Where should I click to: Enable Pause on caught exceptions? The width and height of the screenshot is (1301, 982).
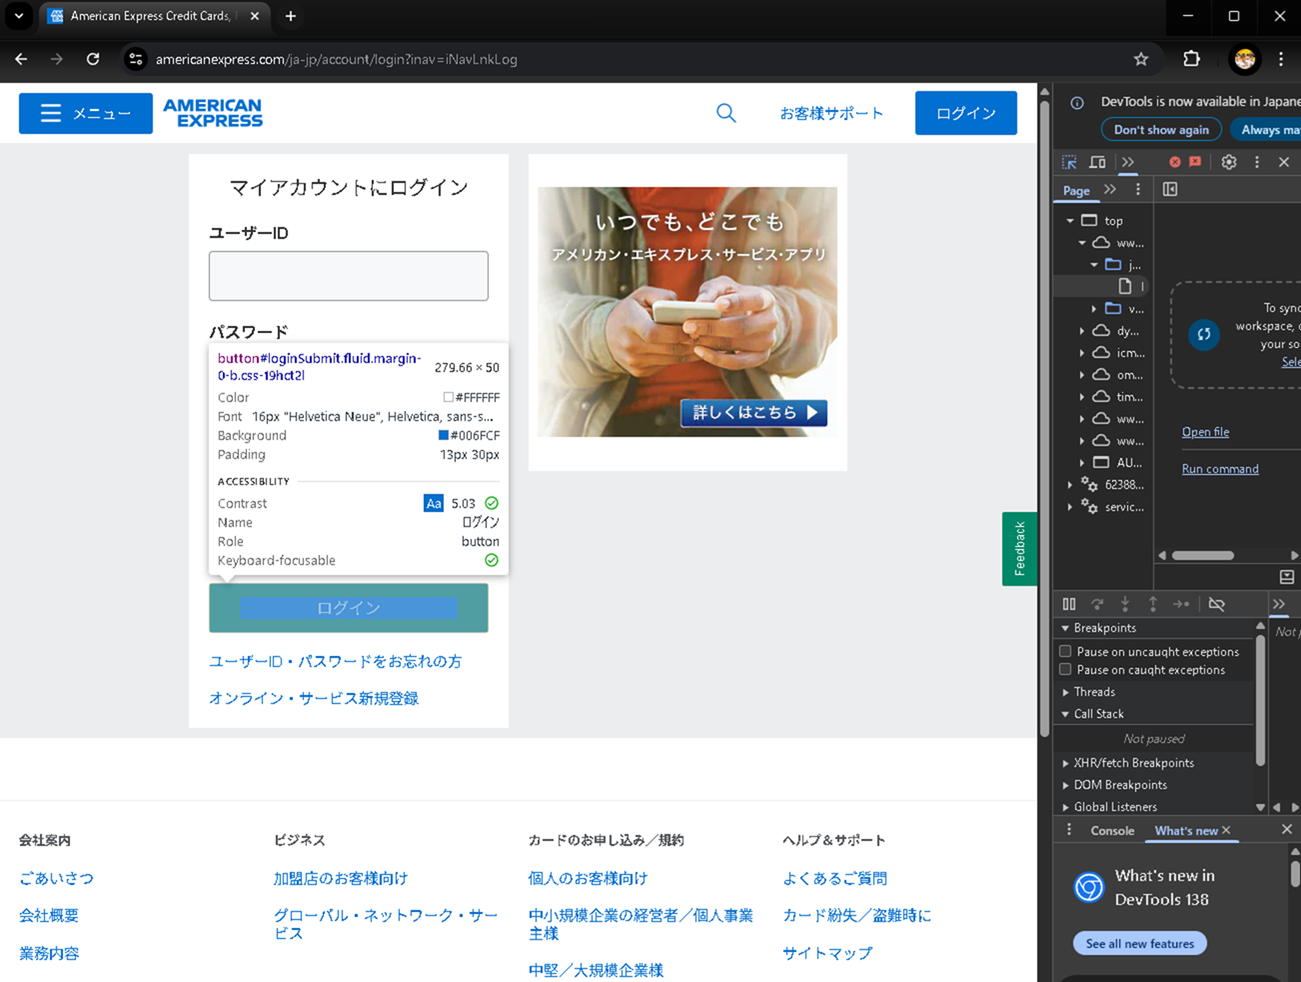[1066, 670]
